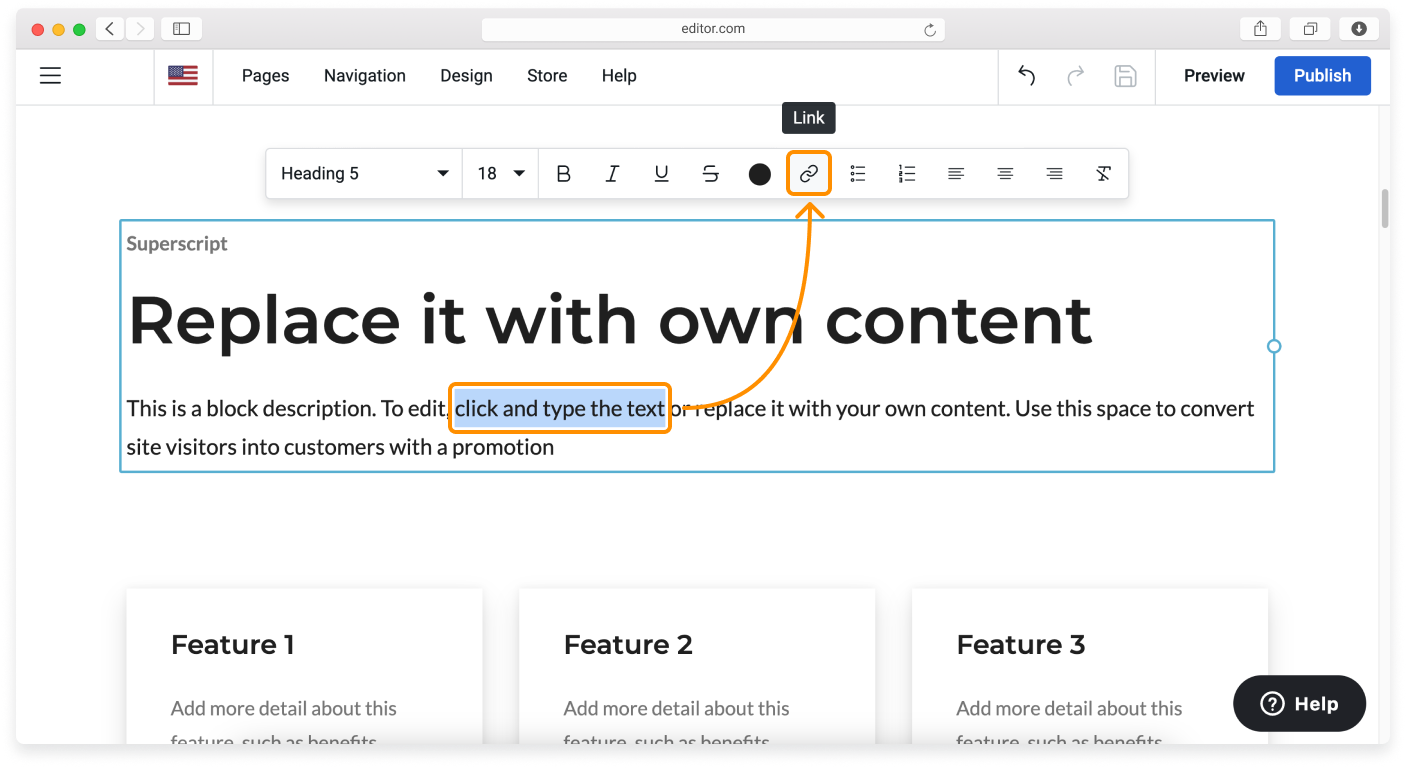Publish the site
The image size is (1406, 768).
(1322, 76)
